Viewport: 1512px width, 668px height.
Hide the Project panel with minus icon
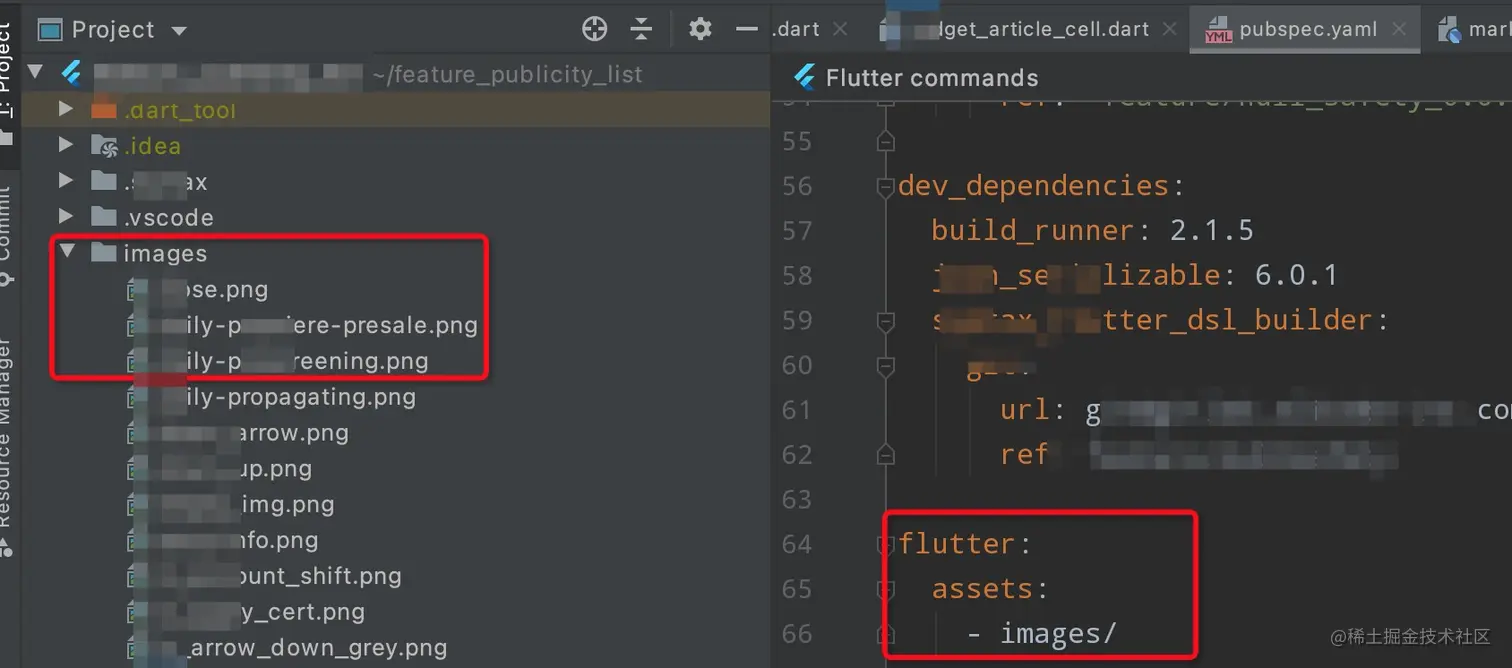[747, 30]
